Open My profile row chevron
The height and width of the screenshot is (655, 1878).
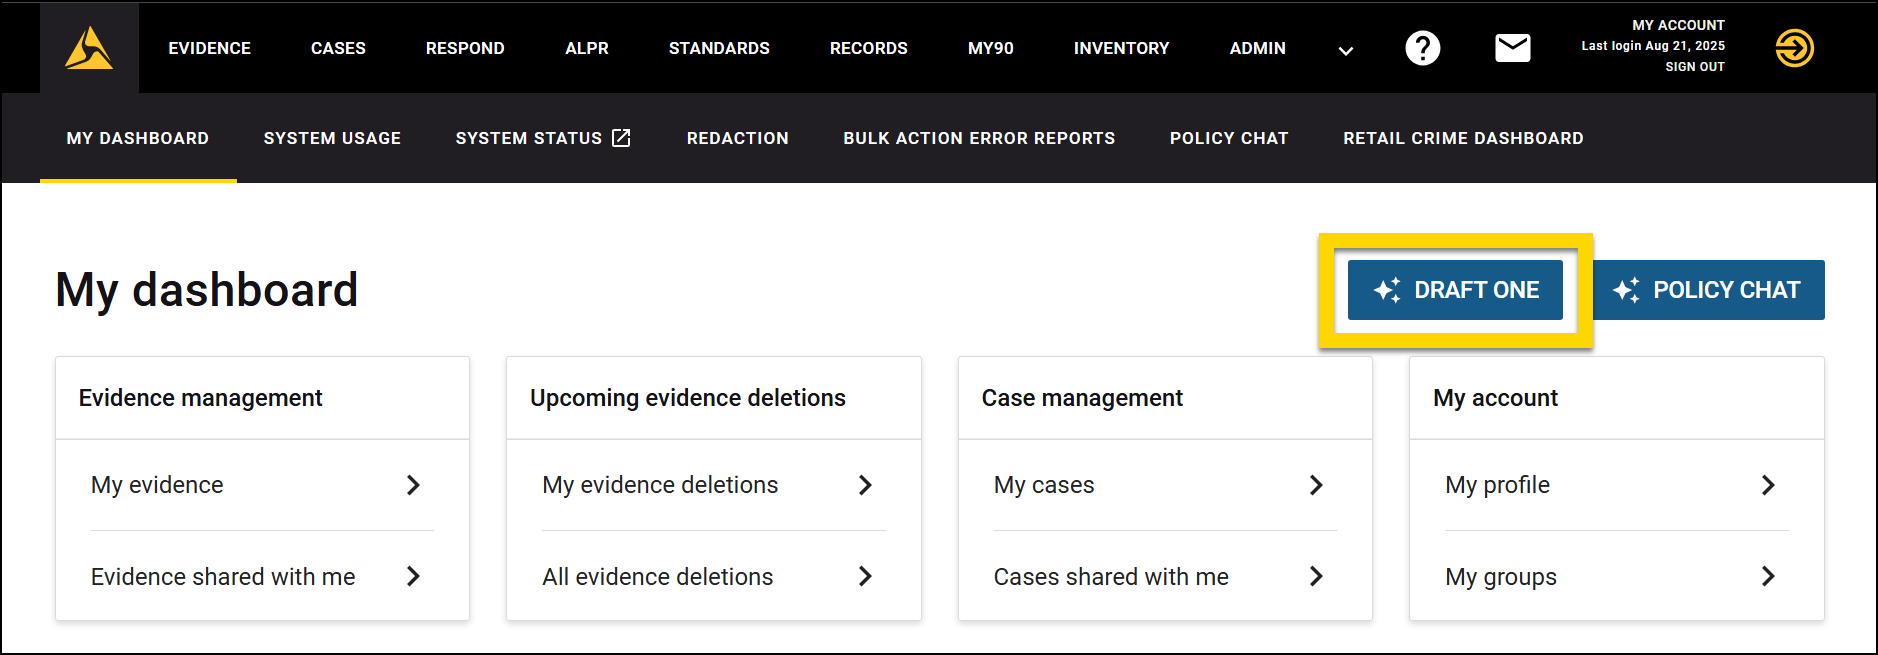coord(1767,485)
